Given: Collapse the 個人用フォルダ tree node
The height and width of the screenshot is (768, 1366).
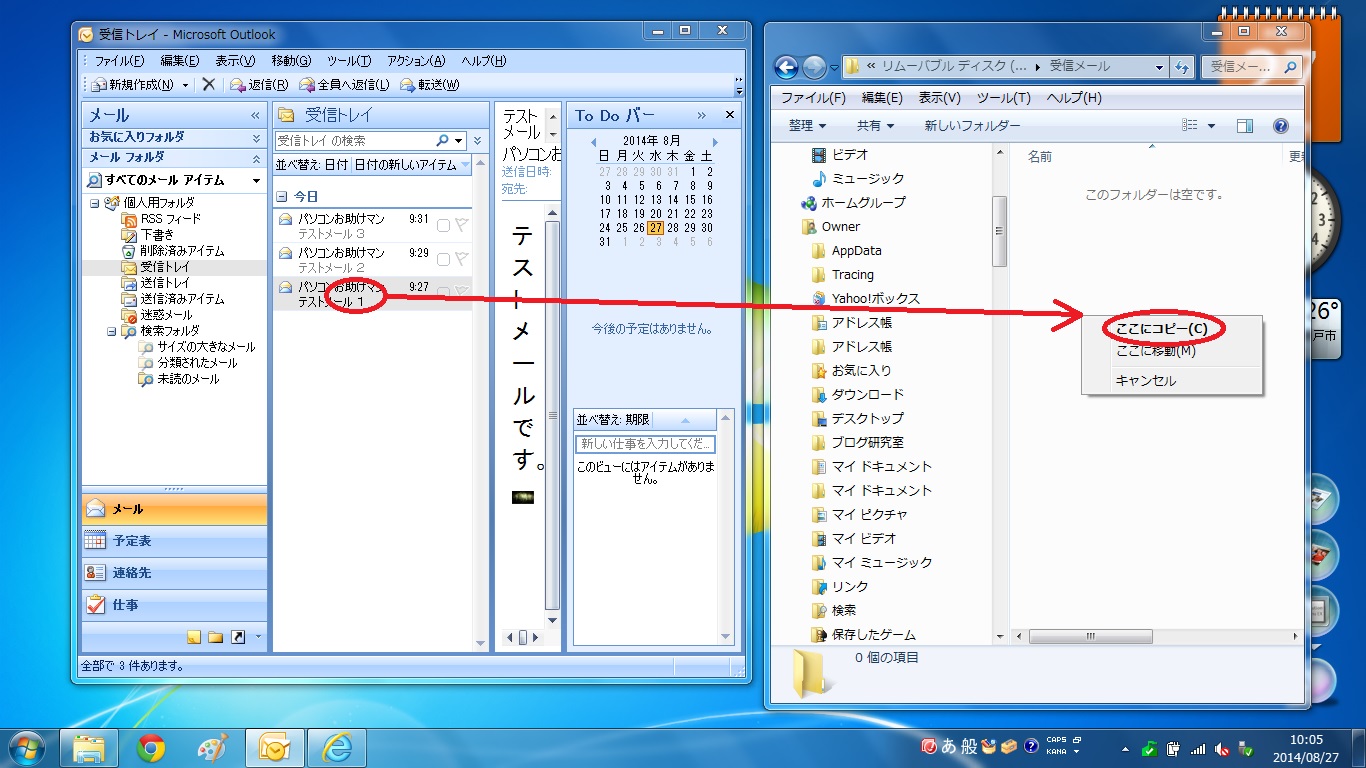Looking at the screenshot, I should pyautogui.click(x=94, y=203).
